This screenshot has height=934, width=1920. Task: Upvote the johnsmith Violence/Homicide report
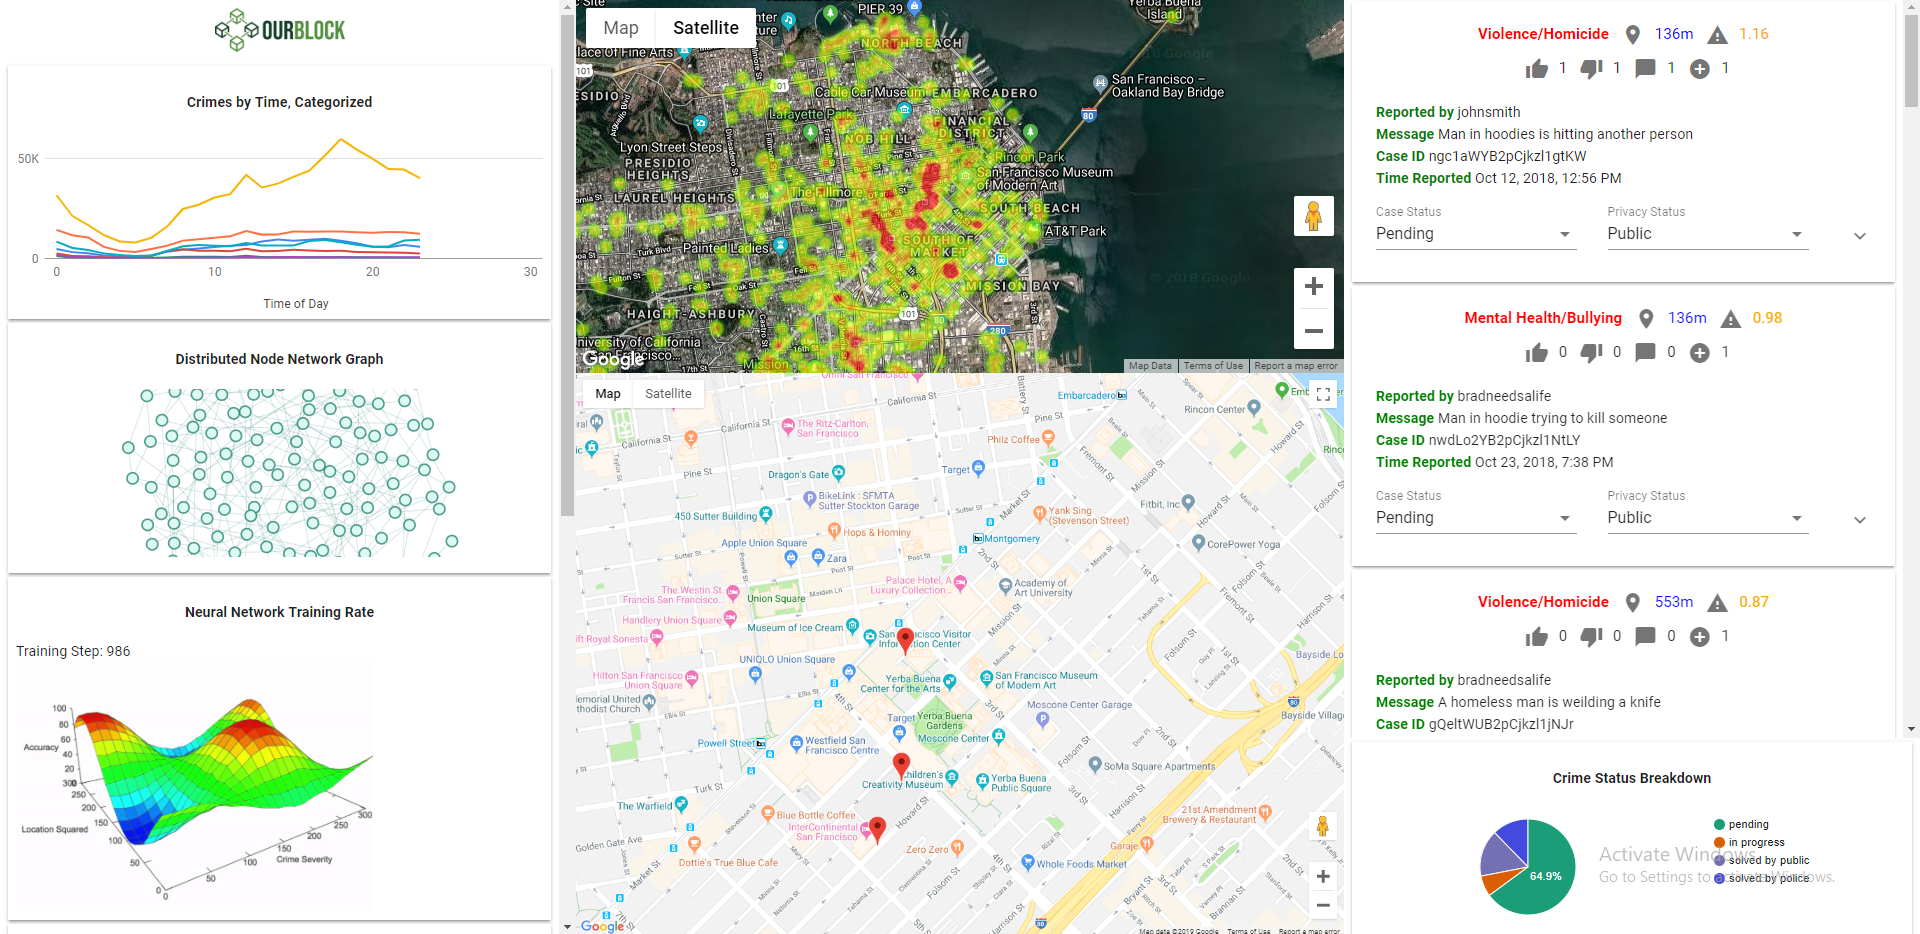pyautogui.click(x=1537, y=68)
